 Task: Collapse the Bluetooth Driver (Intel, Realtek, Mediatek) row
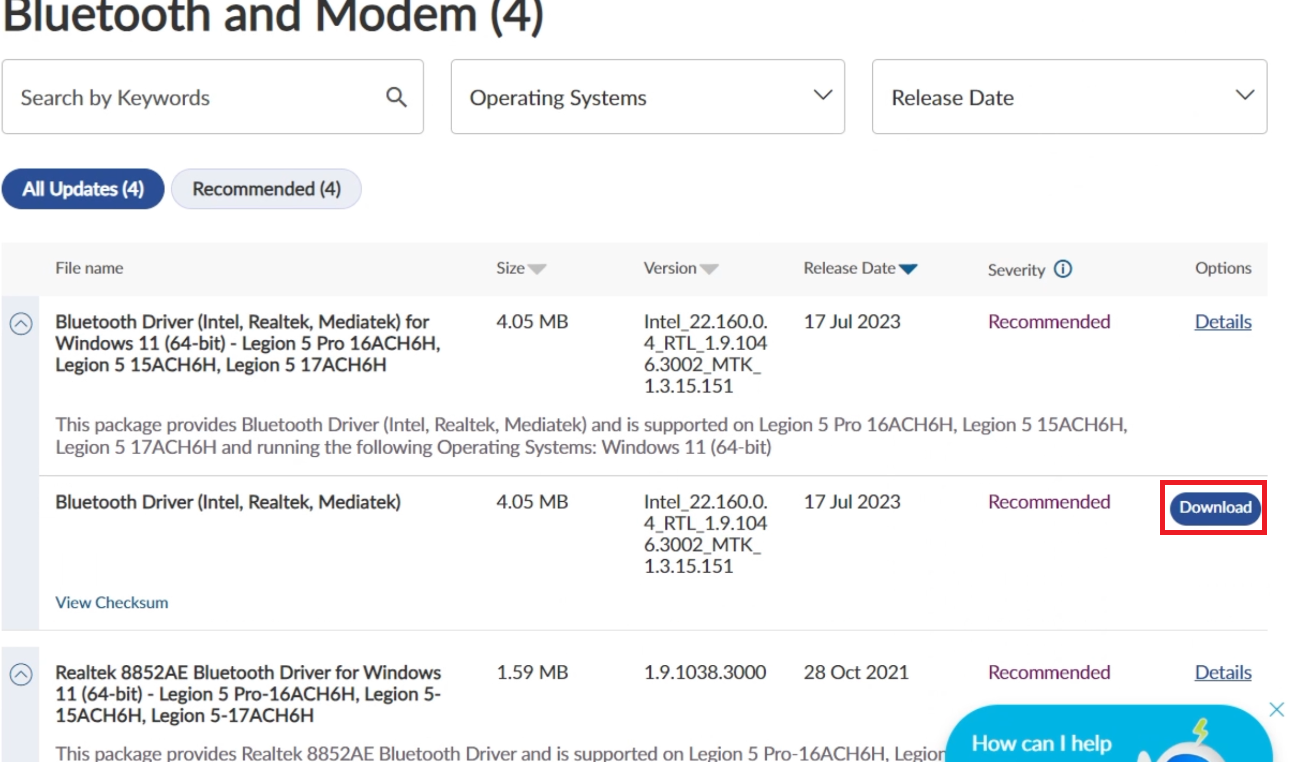[21, 324]
